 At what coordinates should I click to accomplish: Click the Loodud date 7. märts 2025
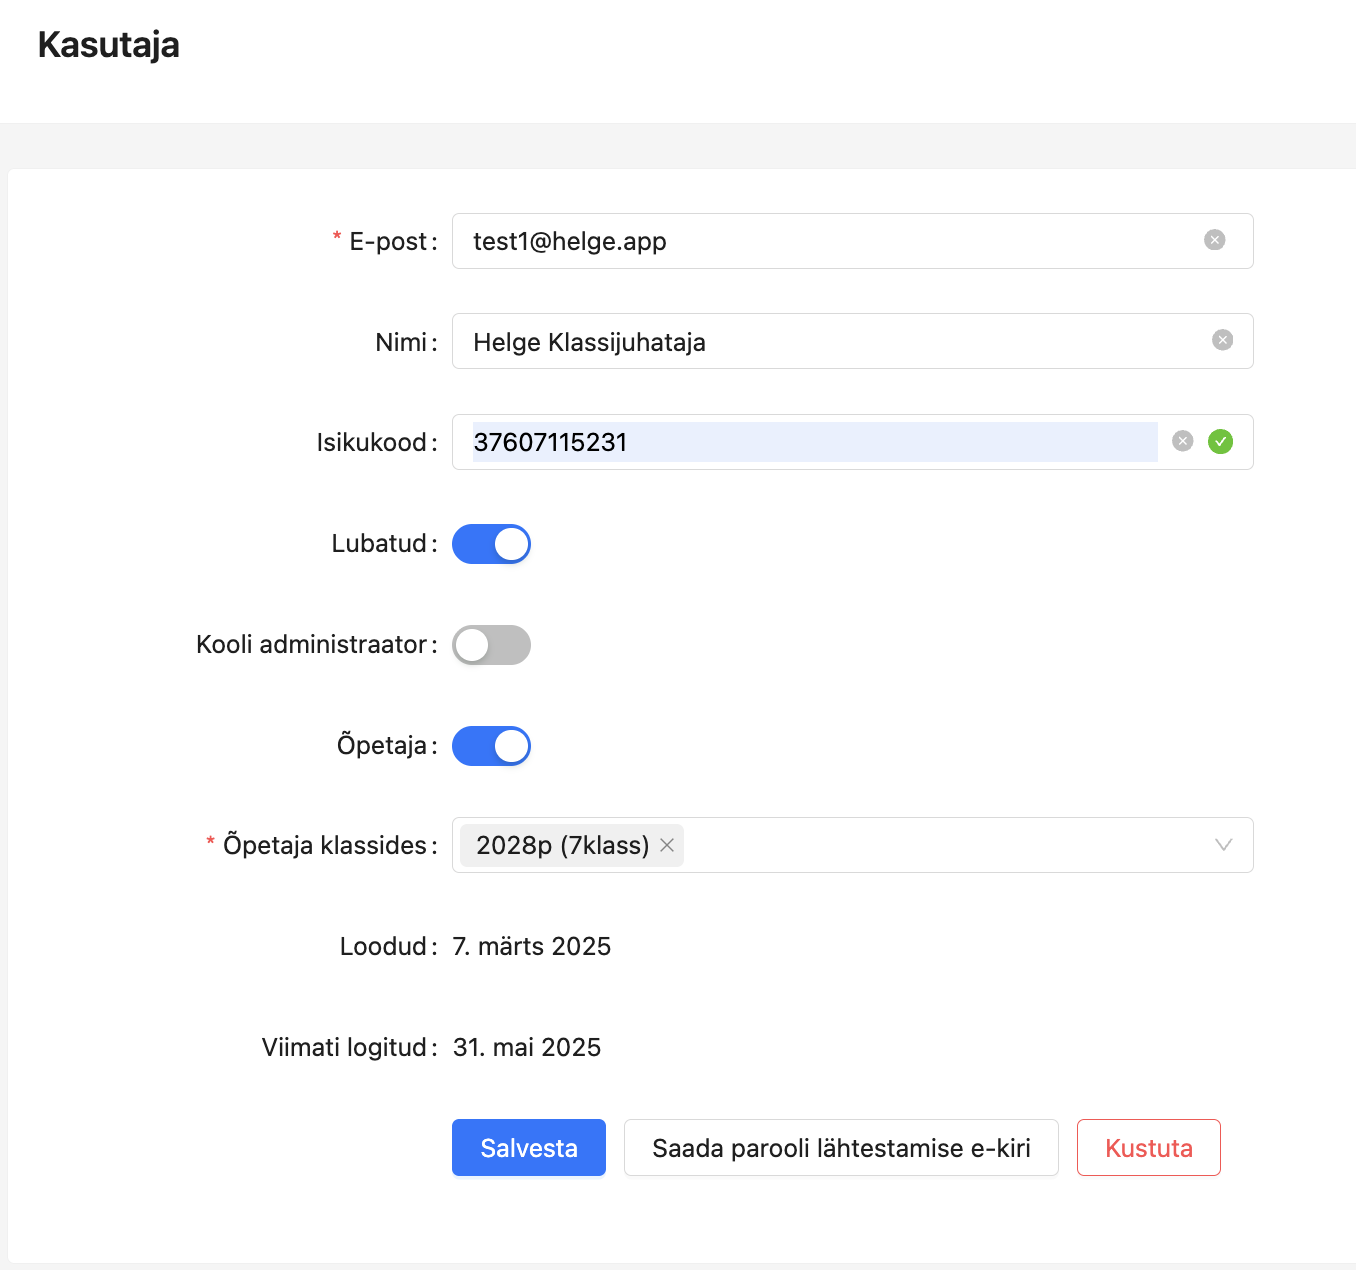(531, 946)
